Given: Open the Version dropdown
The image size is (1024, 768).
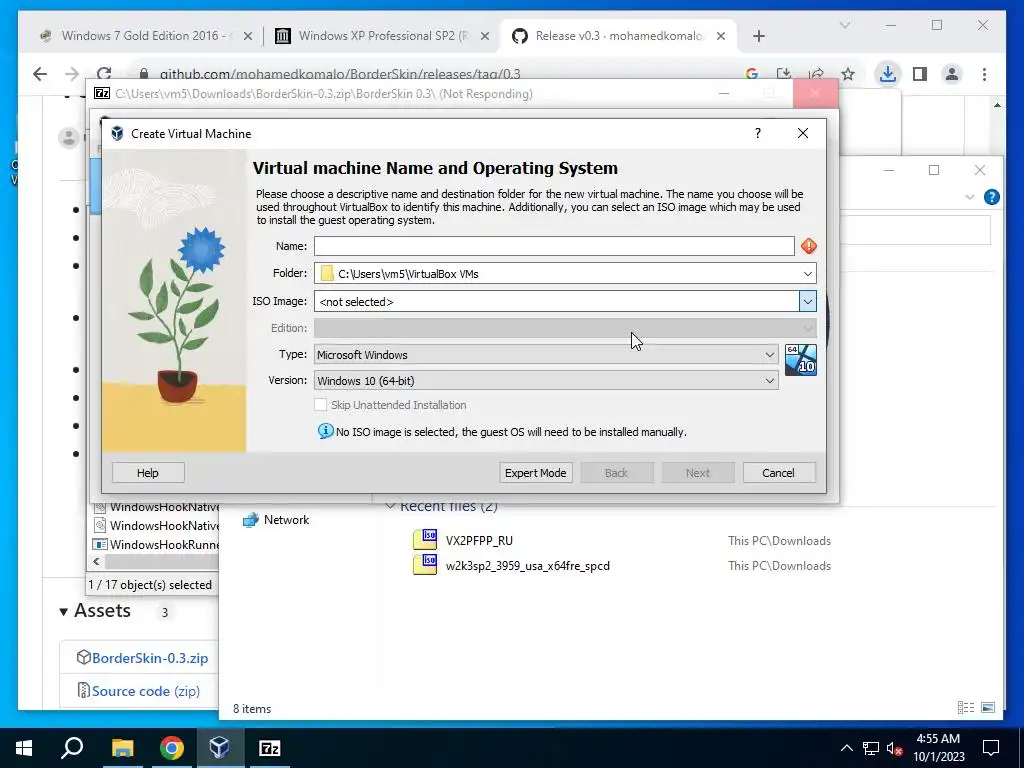Looking at the screenshot, I should (x=769, y=381).
